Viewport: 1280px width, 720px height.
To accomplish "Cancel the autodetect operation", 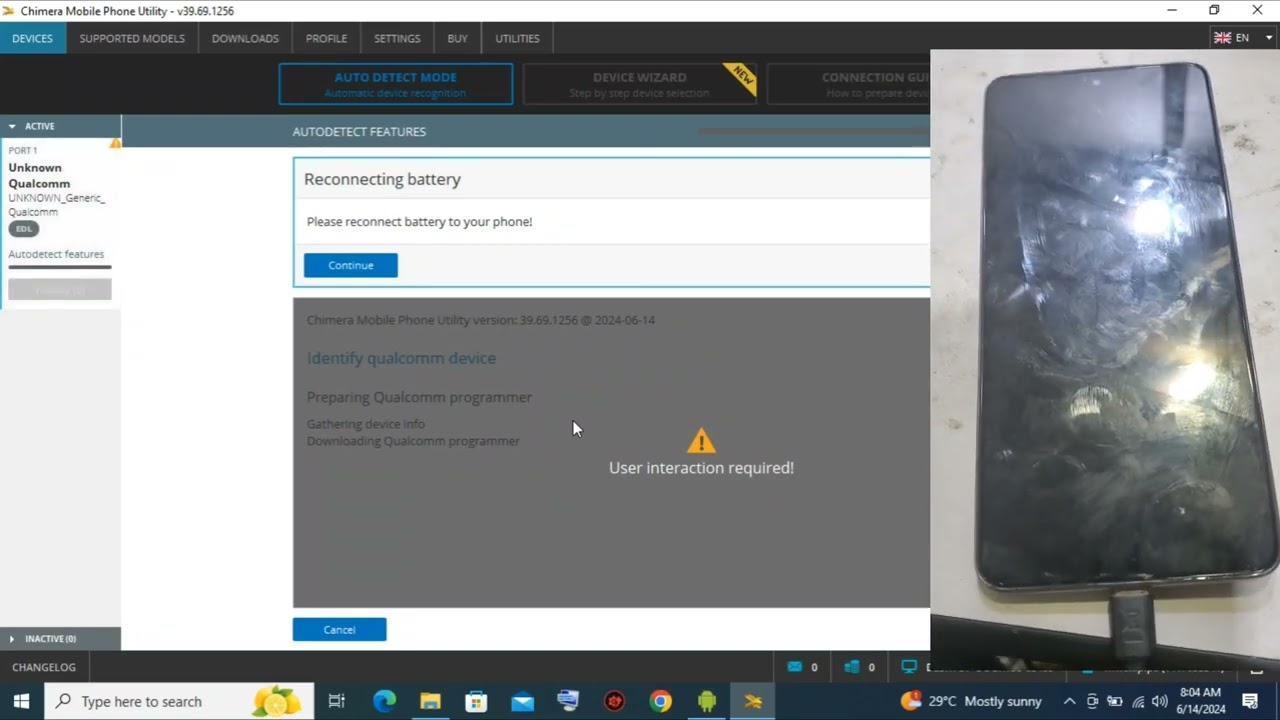I will click(x=339, y=629).
